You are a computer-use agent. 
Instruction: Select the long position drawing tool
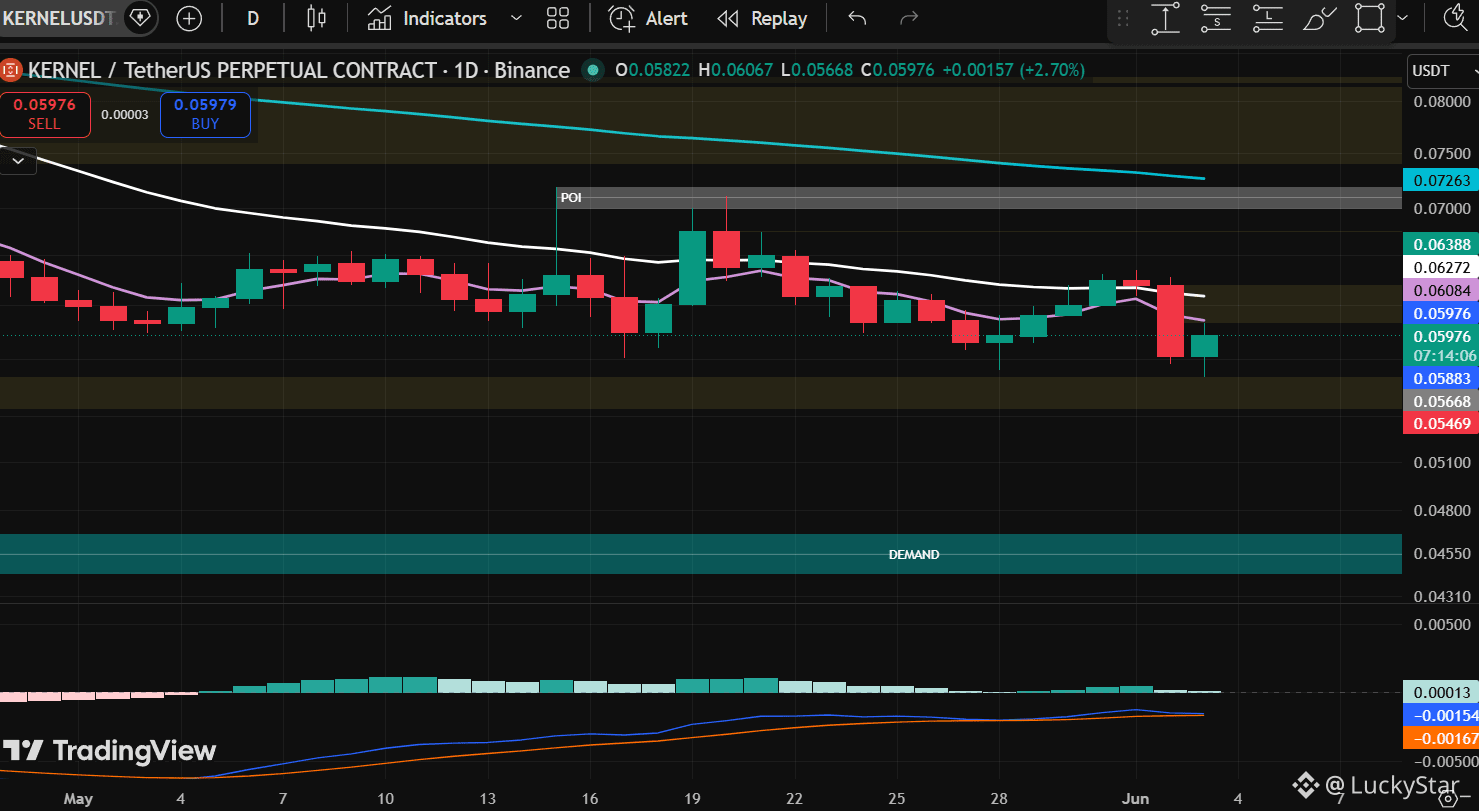point(1267,18)
